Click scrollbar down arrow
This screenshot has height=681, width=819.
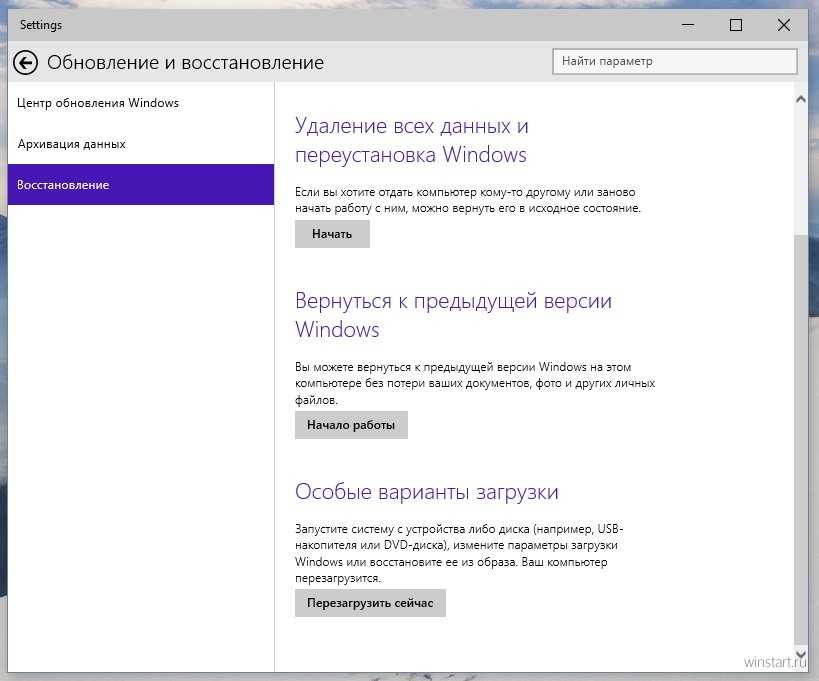click(x=801, y=653)
